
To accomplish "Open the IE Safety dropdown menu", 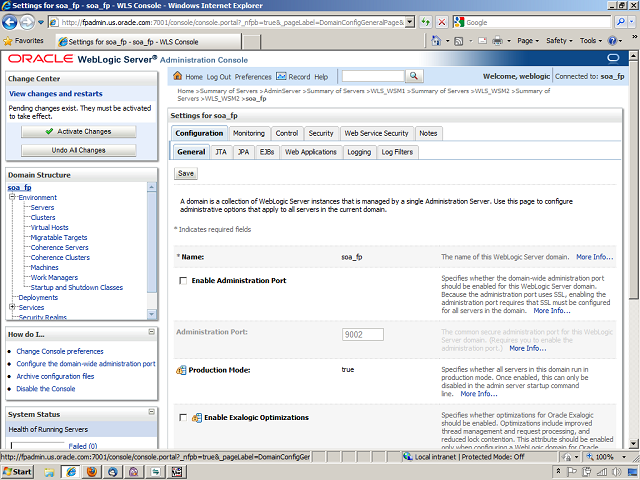I will (558, 41).
